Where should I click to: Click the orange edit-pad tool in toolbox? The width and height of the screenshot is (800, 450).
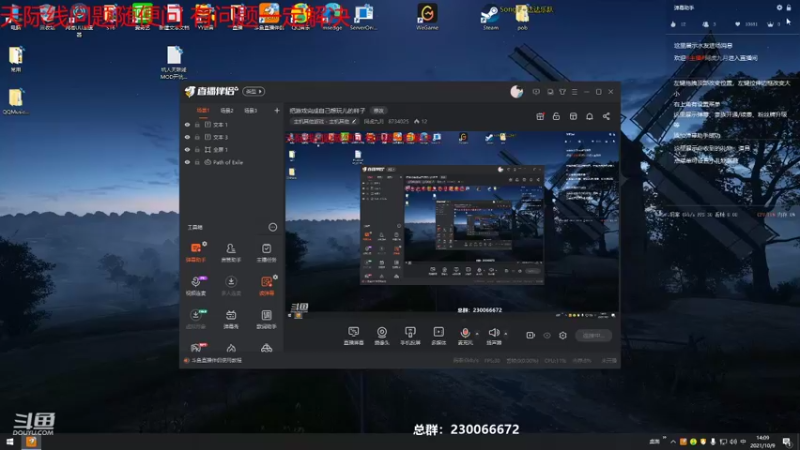coord(266,285)
